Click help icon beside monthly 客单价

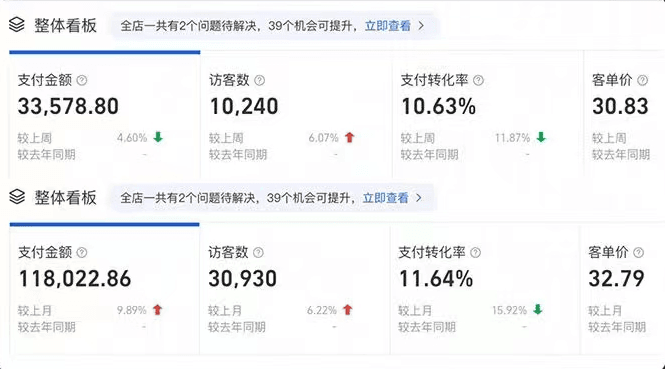pyautogui.click(x=638, y=253)
